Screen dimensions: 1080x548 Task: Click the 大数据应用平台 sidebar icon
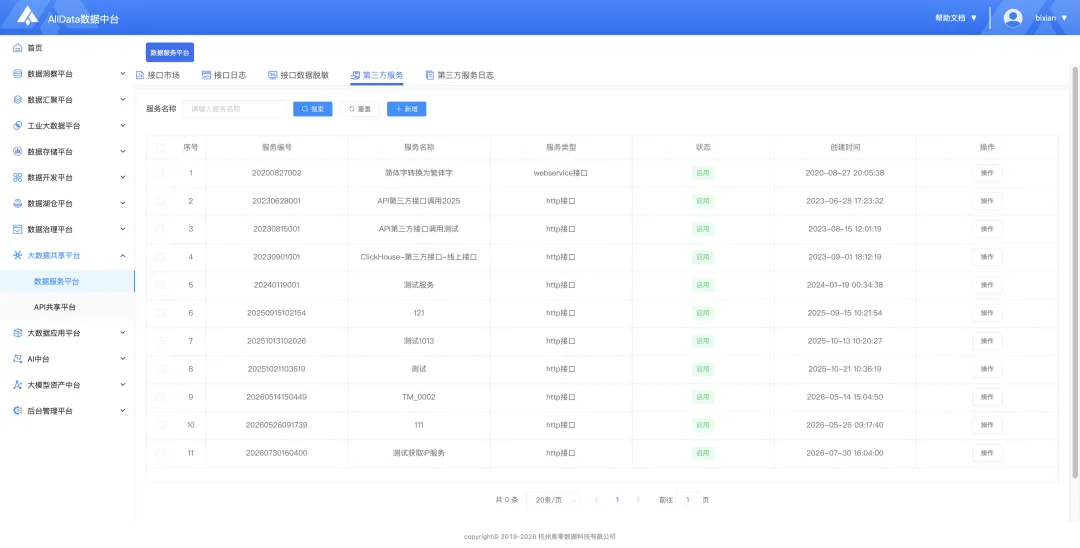click(18, 333)
